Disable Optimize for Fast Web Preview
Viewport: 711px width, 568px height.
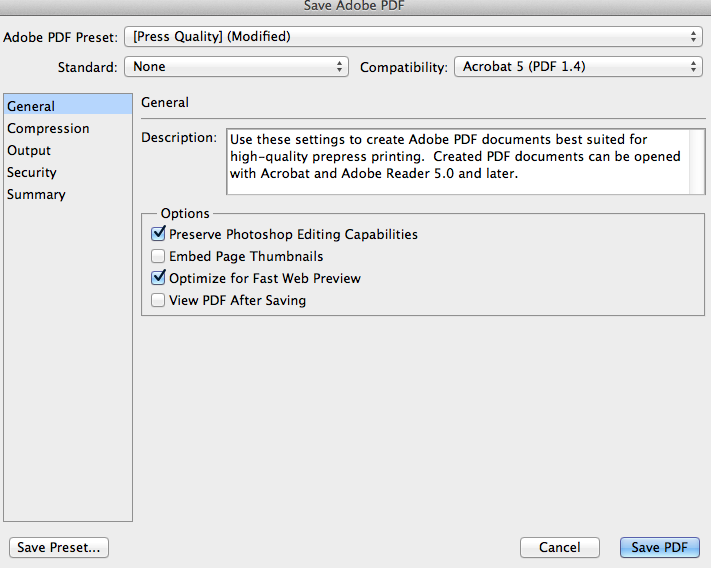[158, 278]
